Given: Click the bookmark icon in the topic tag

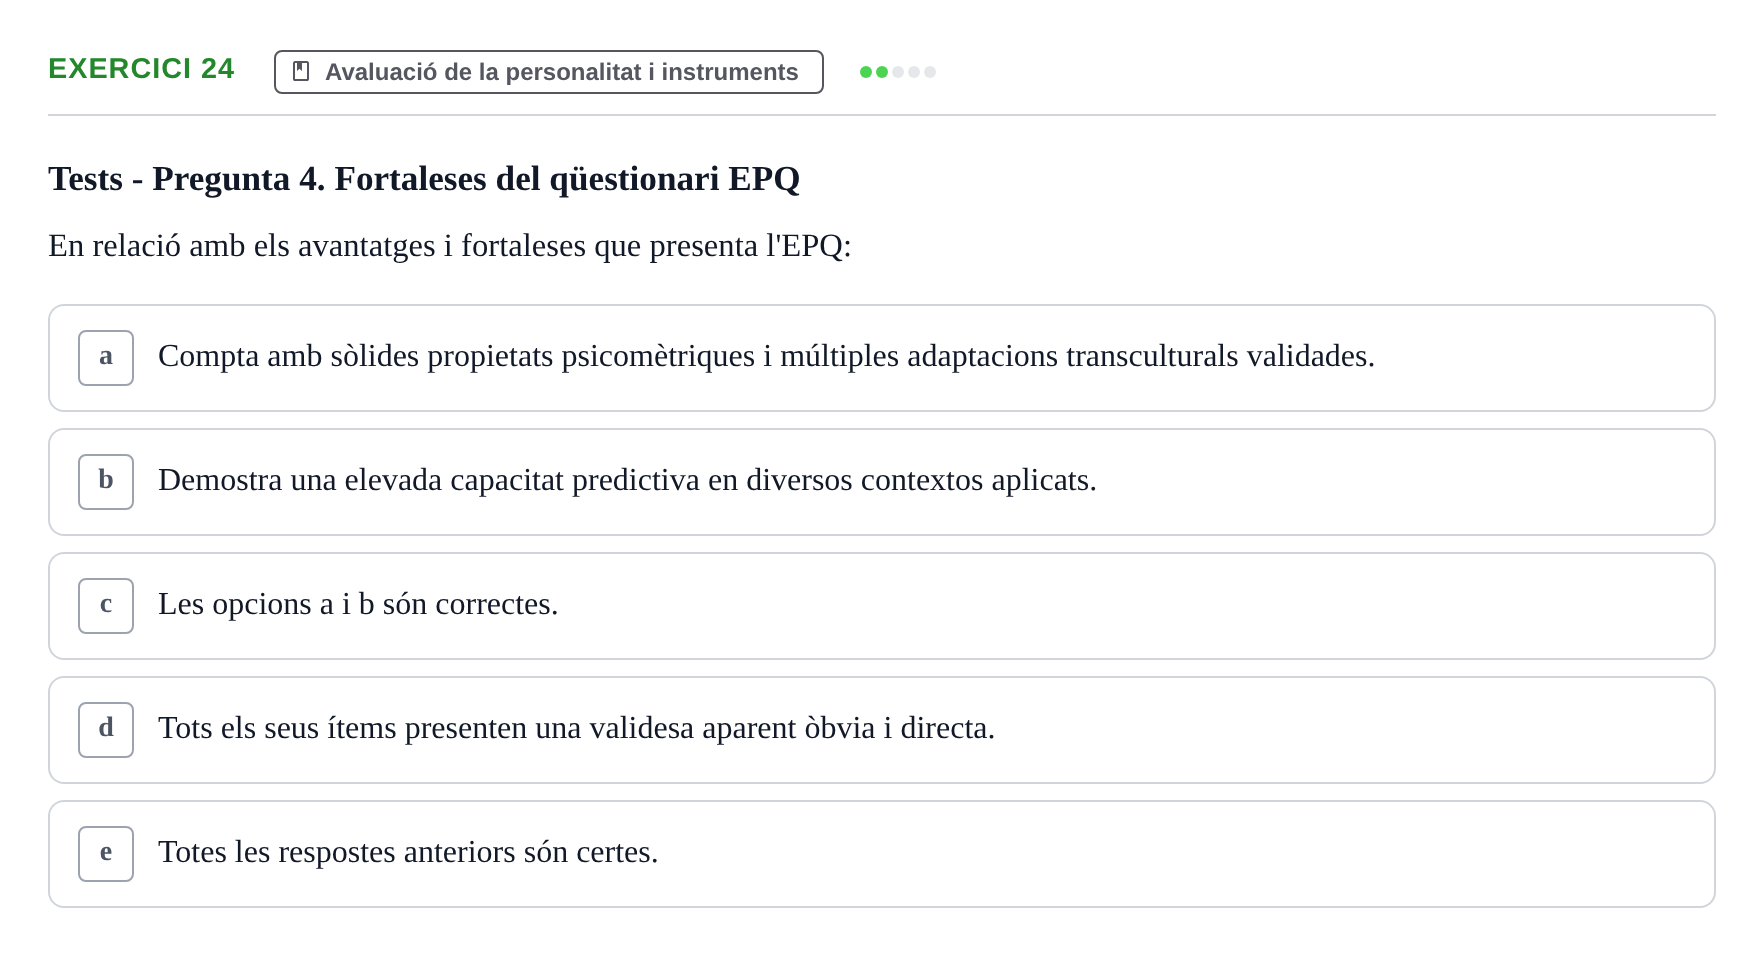Looking at the screenshot, I should pyautogui.click(x=301, y=71).
